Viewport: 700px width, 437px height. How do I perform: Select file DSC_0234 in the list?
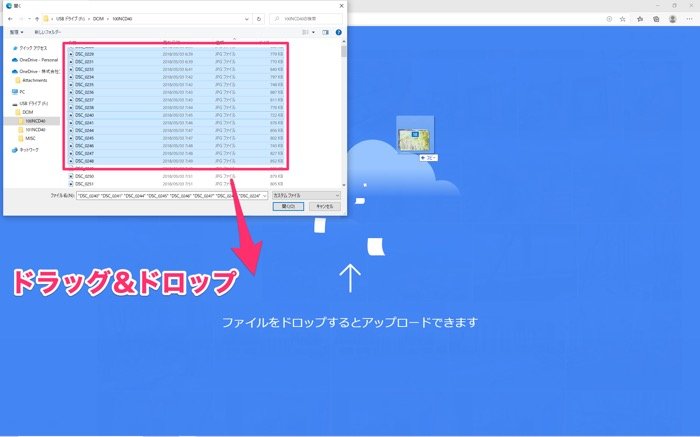coord(176,77)
